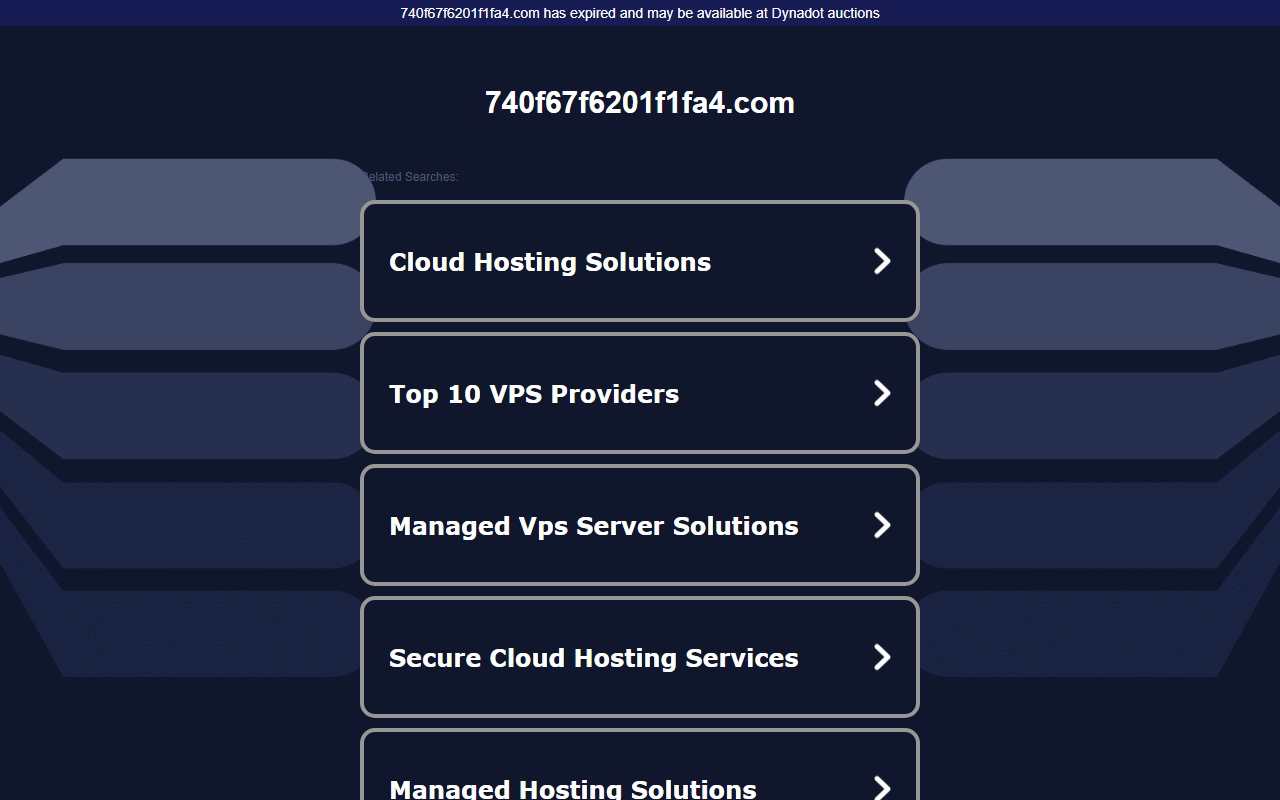Open Secure Cloud Hosting Services link
The image size is (1280, 800).
click(640, 657)
